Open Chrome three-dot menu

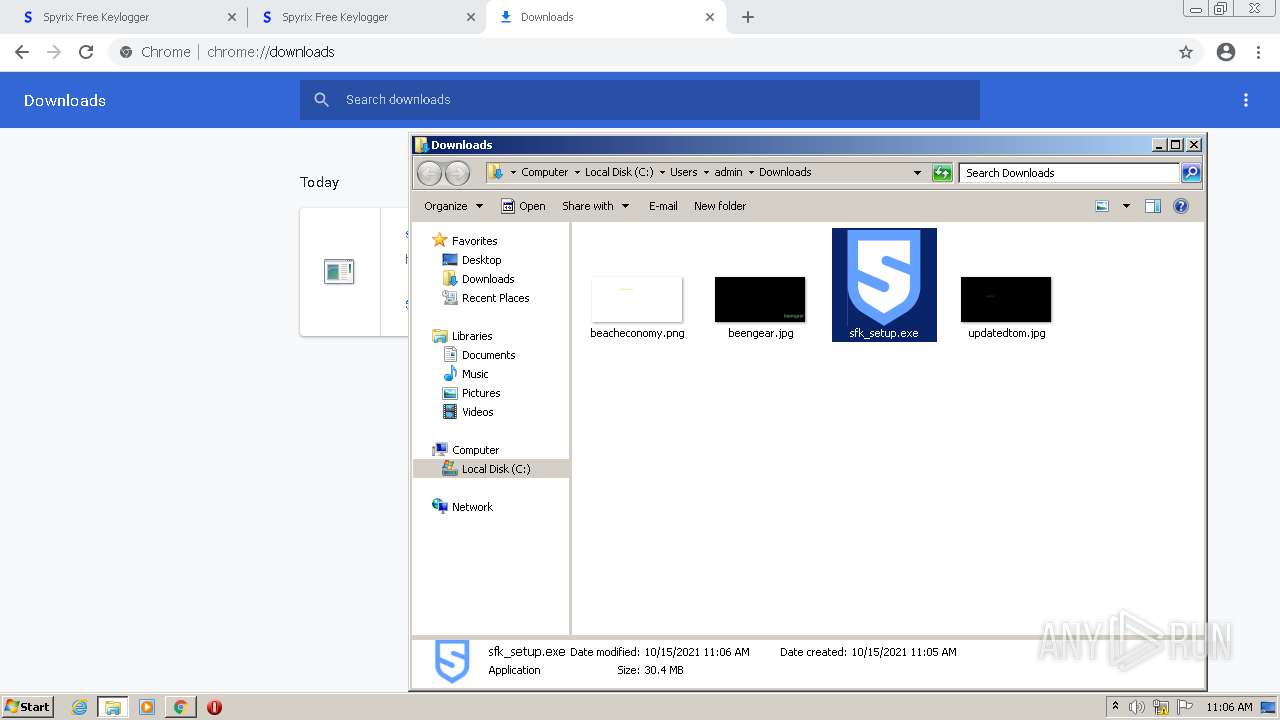[1258, 52]
